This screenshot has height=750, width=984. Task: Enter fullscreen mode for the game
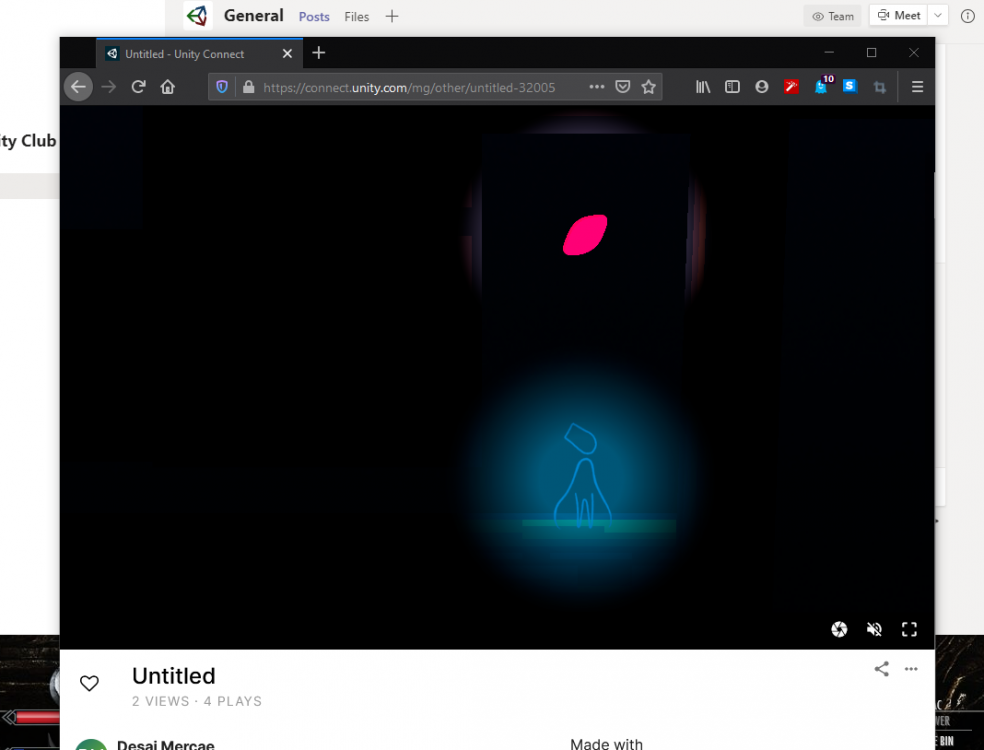(x=909, y=629)
